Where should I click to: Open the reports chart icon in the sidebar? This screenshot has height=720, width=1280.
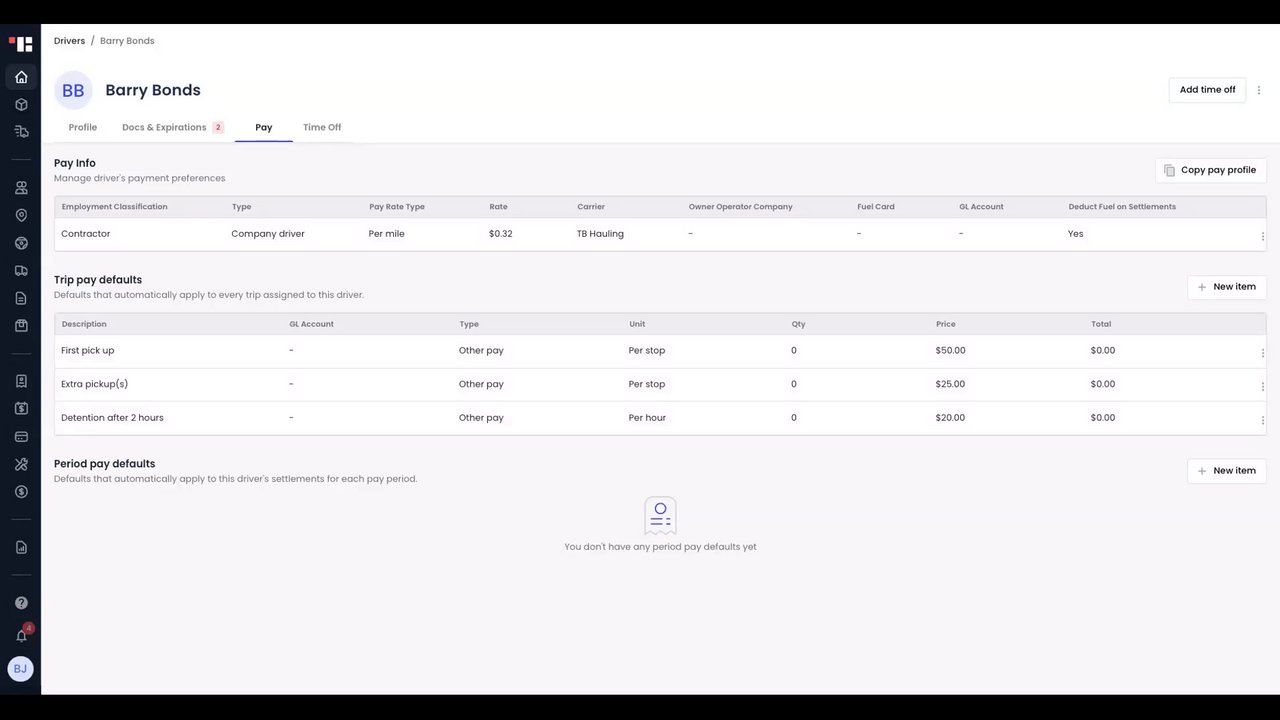21,547
